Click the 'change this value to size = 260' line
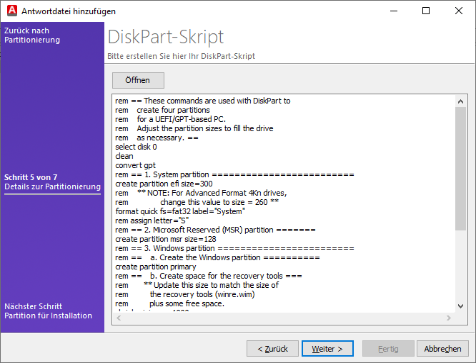 point(197,202)
